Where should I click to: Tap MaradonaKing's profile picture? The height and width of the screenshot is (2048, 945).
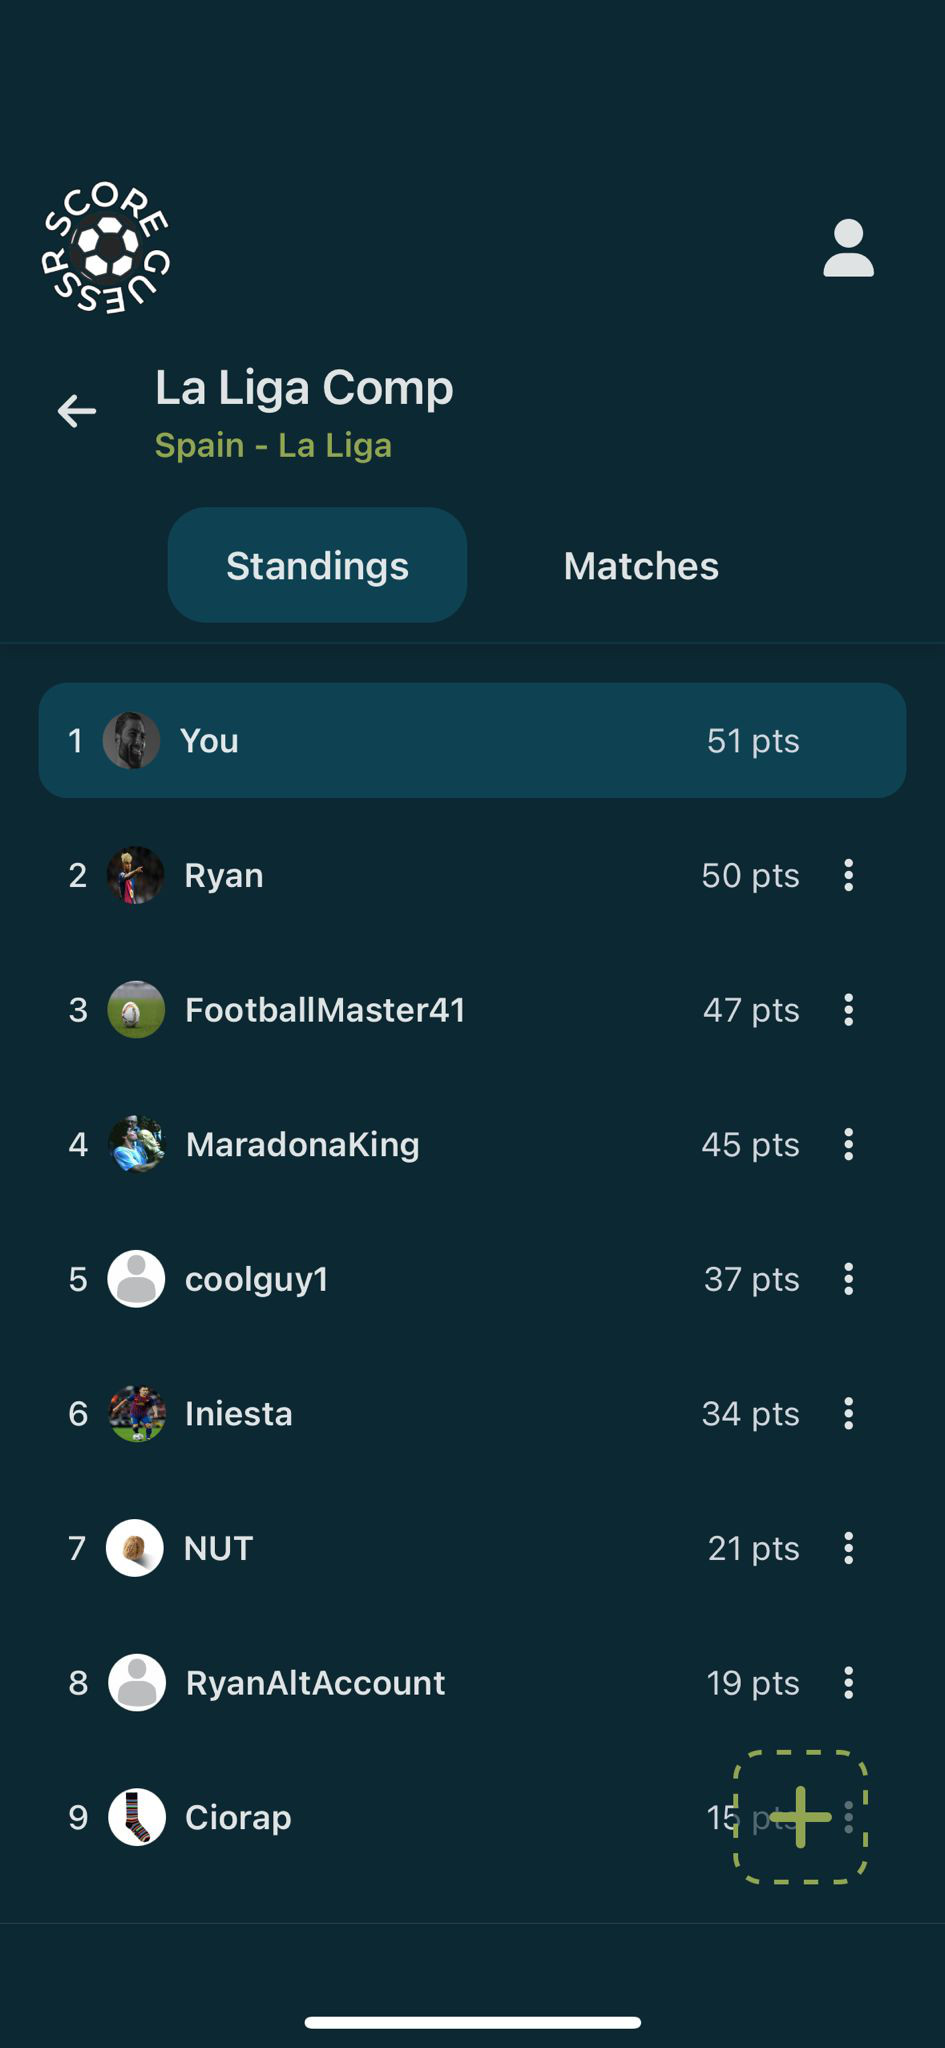(136, 1144)
